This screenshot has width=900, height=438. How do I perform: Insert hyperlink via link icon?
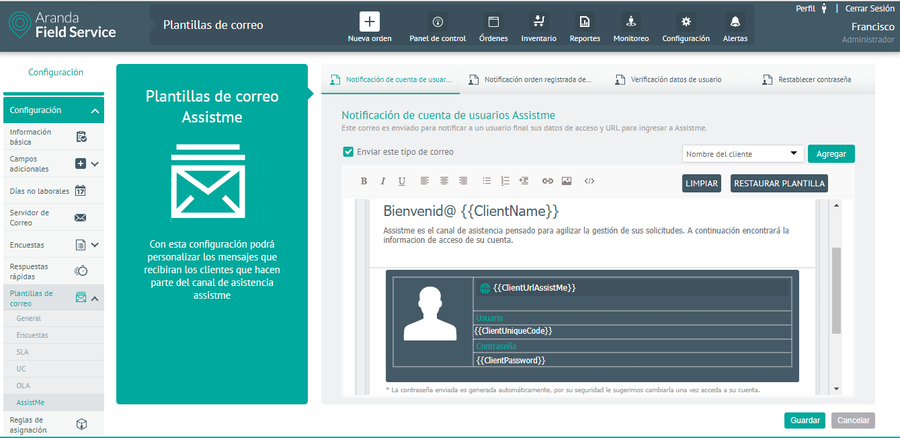(x=548, y=181)
